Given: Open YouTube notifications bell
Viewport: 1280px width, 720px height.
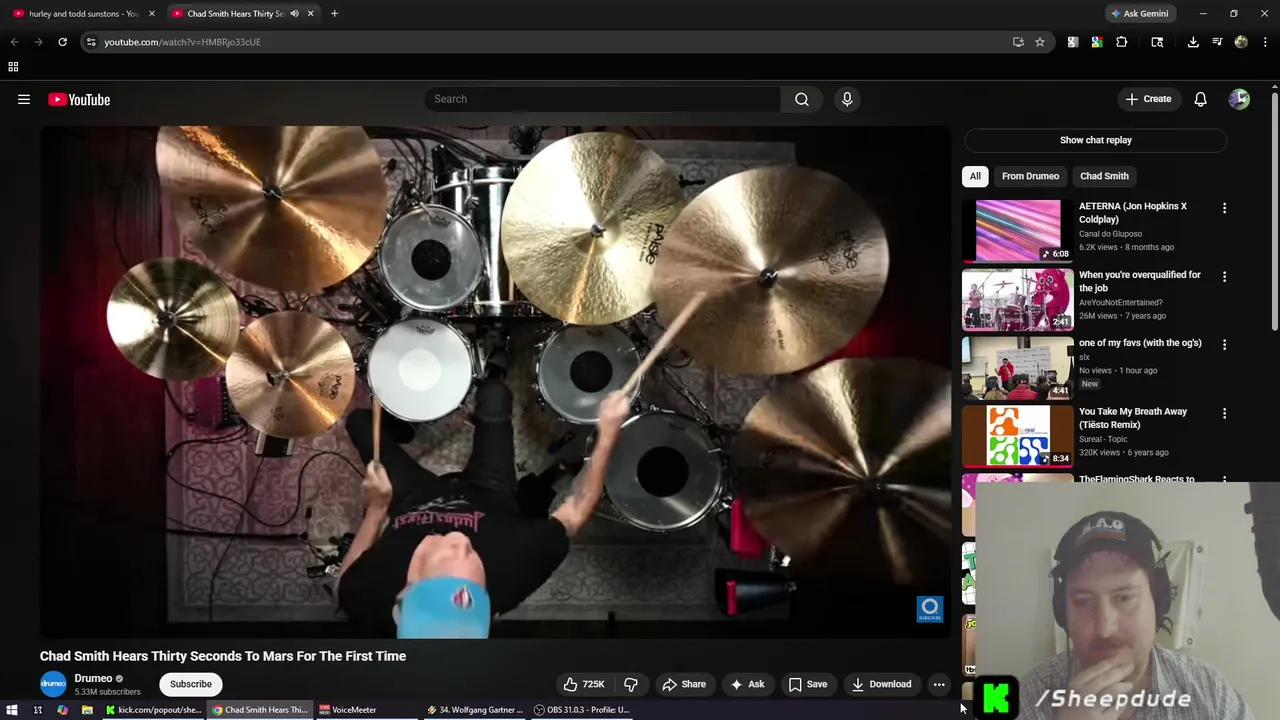Looking at the screenshot, I should tap(1200, 99).
